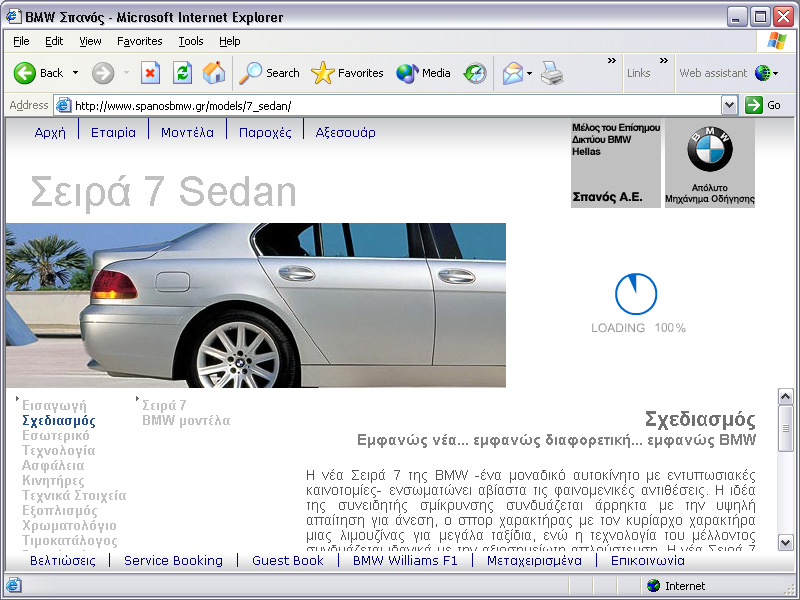Stop loading with the red X icon
This screenshot has height=600, width=800.
151,73
